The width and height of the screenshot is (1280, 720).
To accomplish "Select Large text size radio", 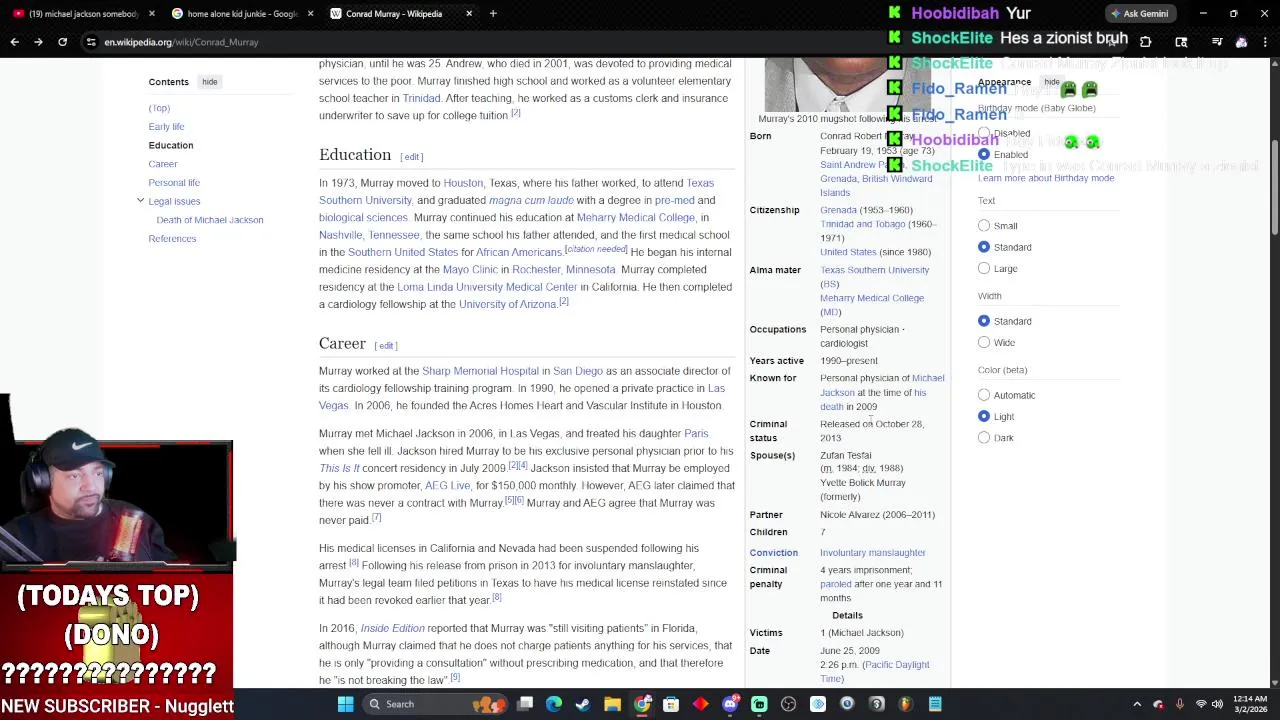I will pos(984,268).
